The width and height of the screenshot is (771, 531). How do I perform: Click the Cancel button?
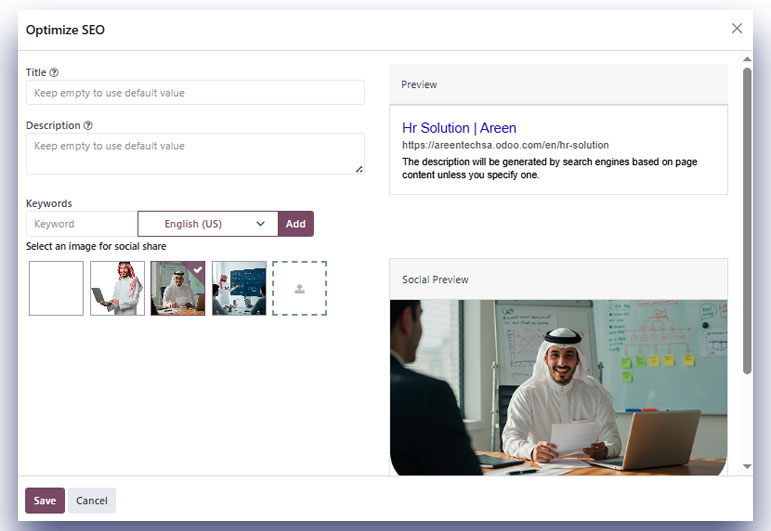pyautogui.click(x=92, y=501)
